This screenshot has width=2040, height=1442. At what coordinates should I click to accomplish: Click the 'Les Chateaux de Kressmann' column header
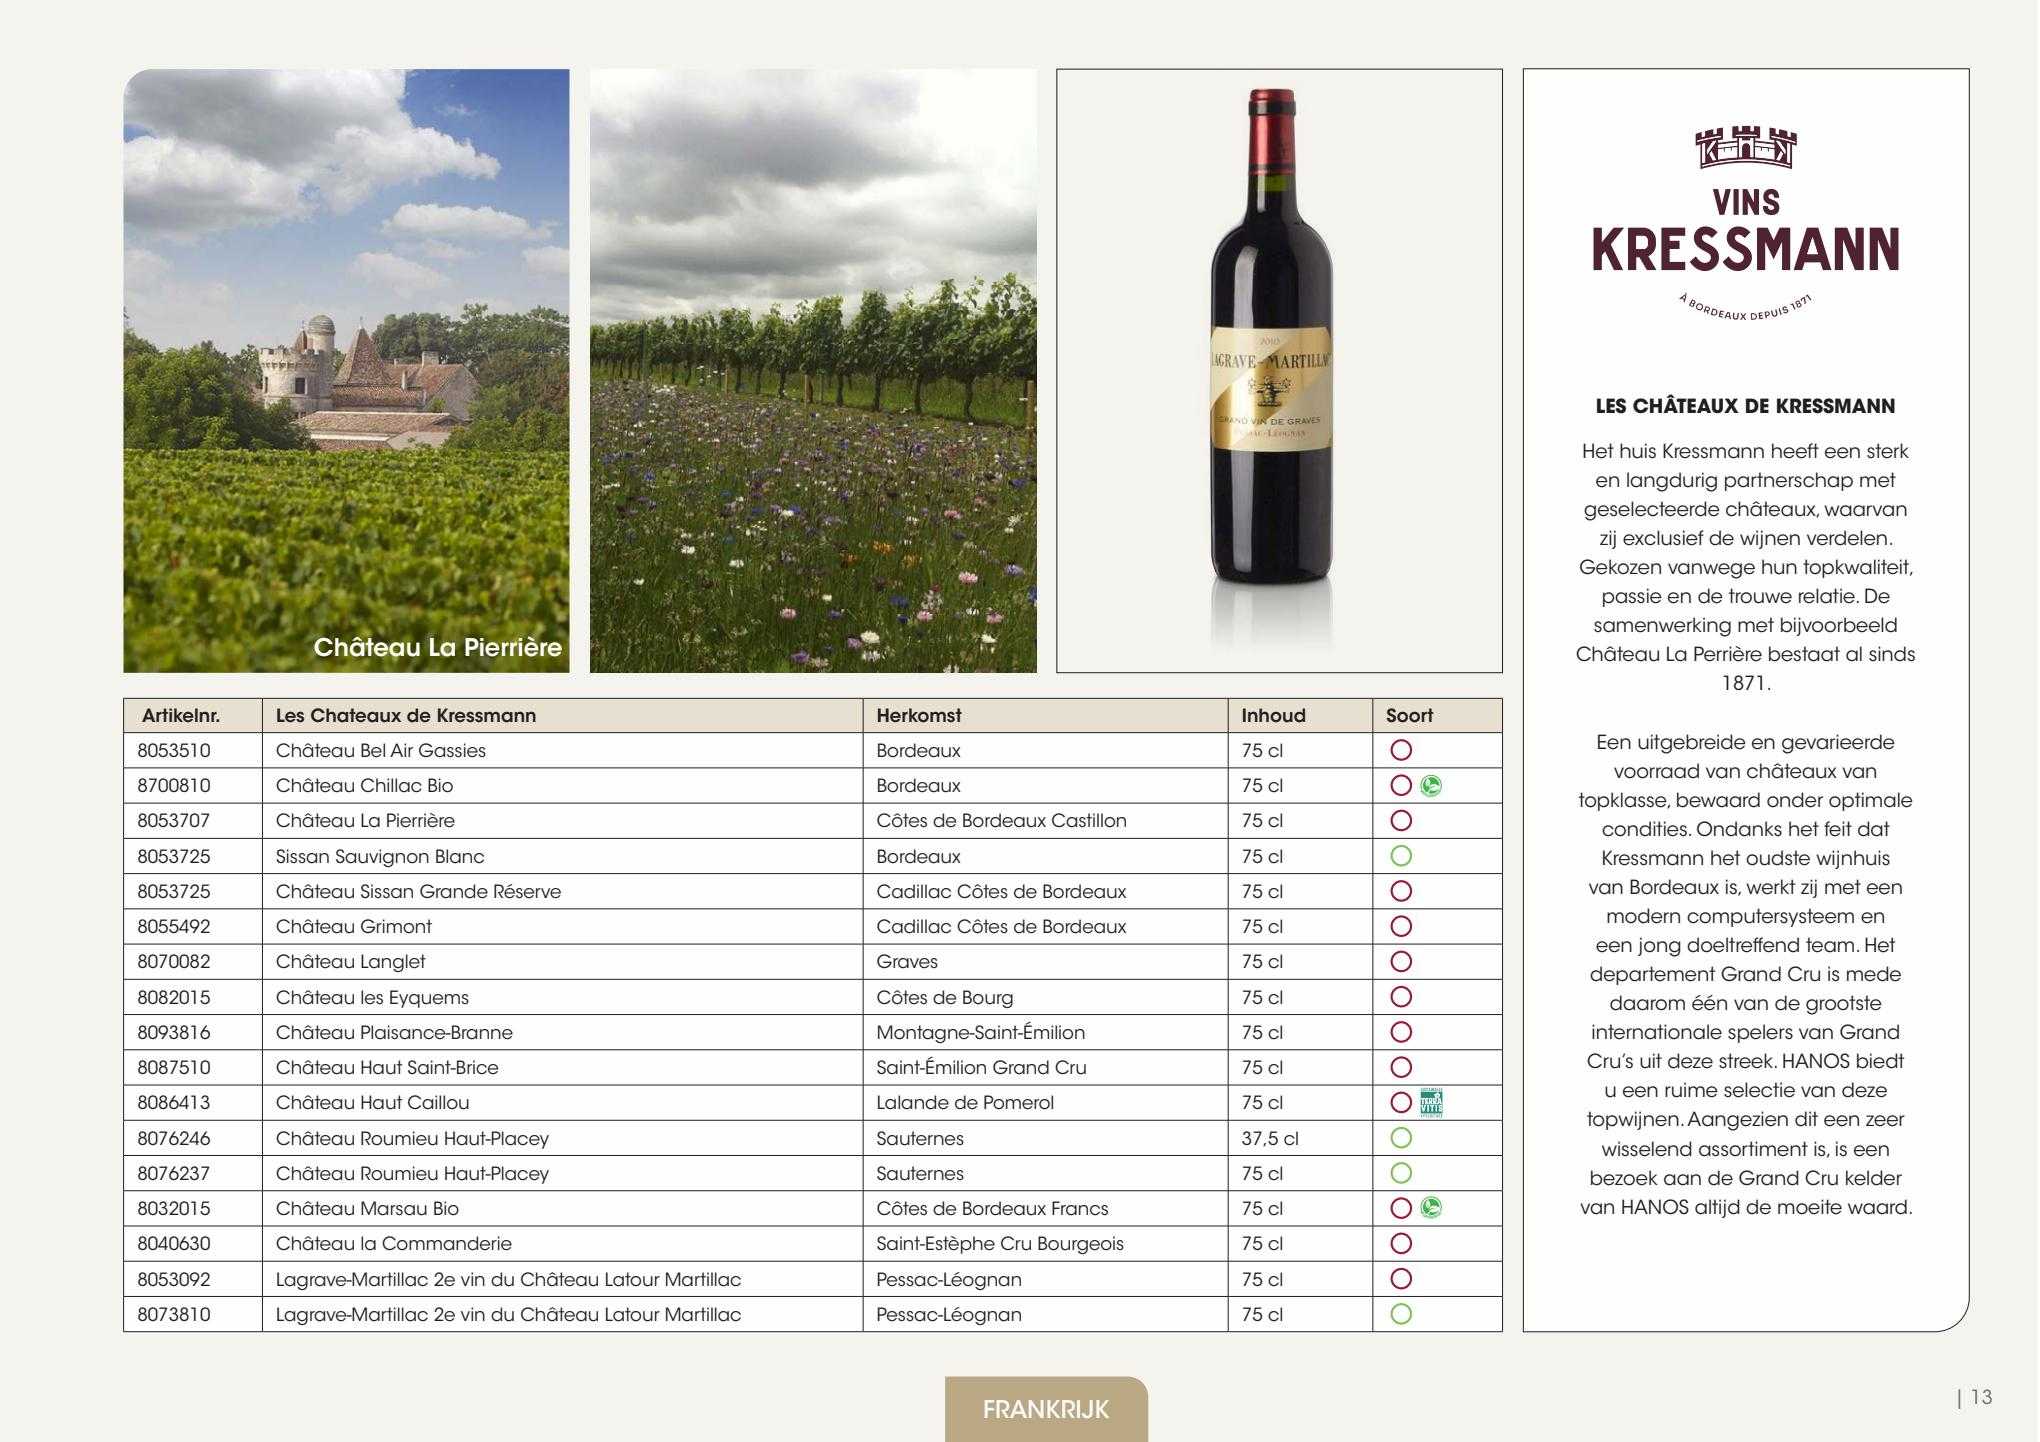click(x=406, y=716)
